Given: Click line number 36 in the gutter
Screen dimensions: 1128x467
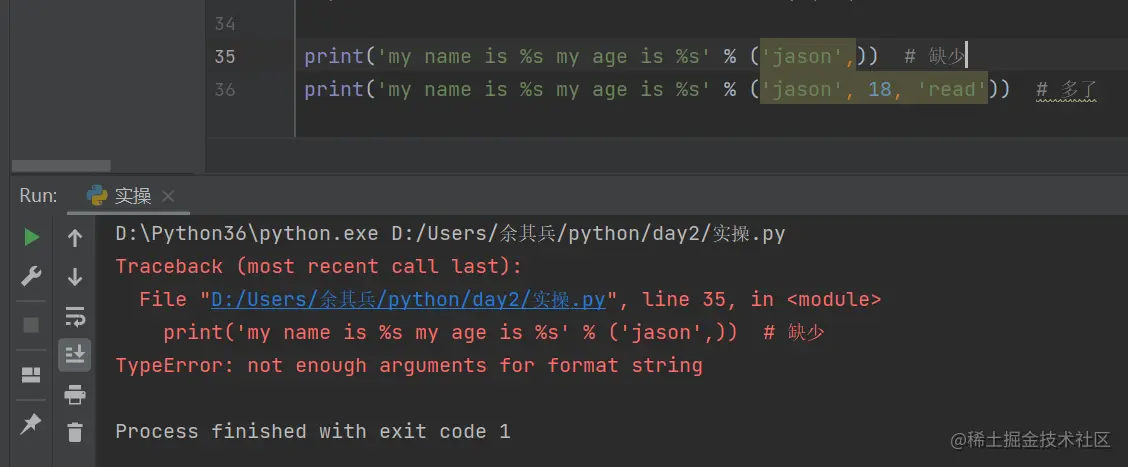Looking at the screenshot, I should coord(225,90).
